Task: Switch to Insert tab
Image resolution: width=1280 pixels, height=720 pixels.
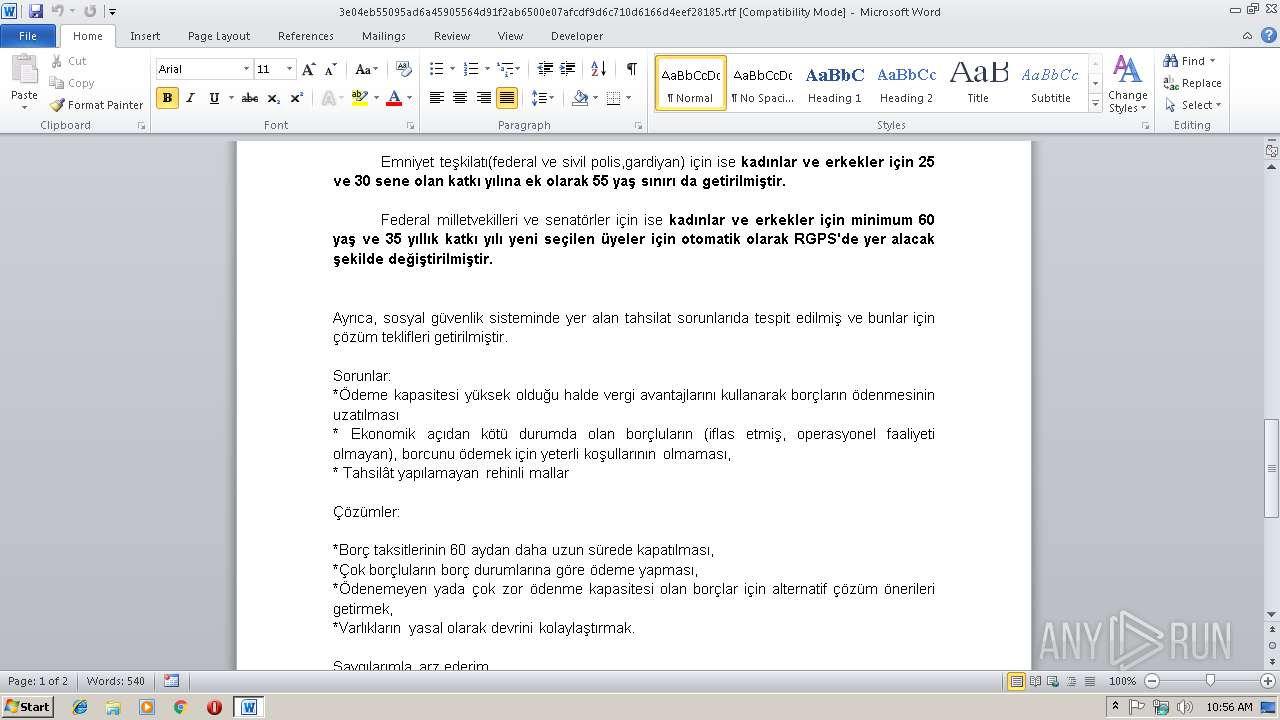Action: tap(145, 36)
